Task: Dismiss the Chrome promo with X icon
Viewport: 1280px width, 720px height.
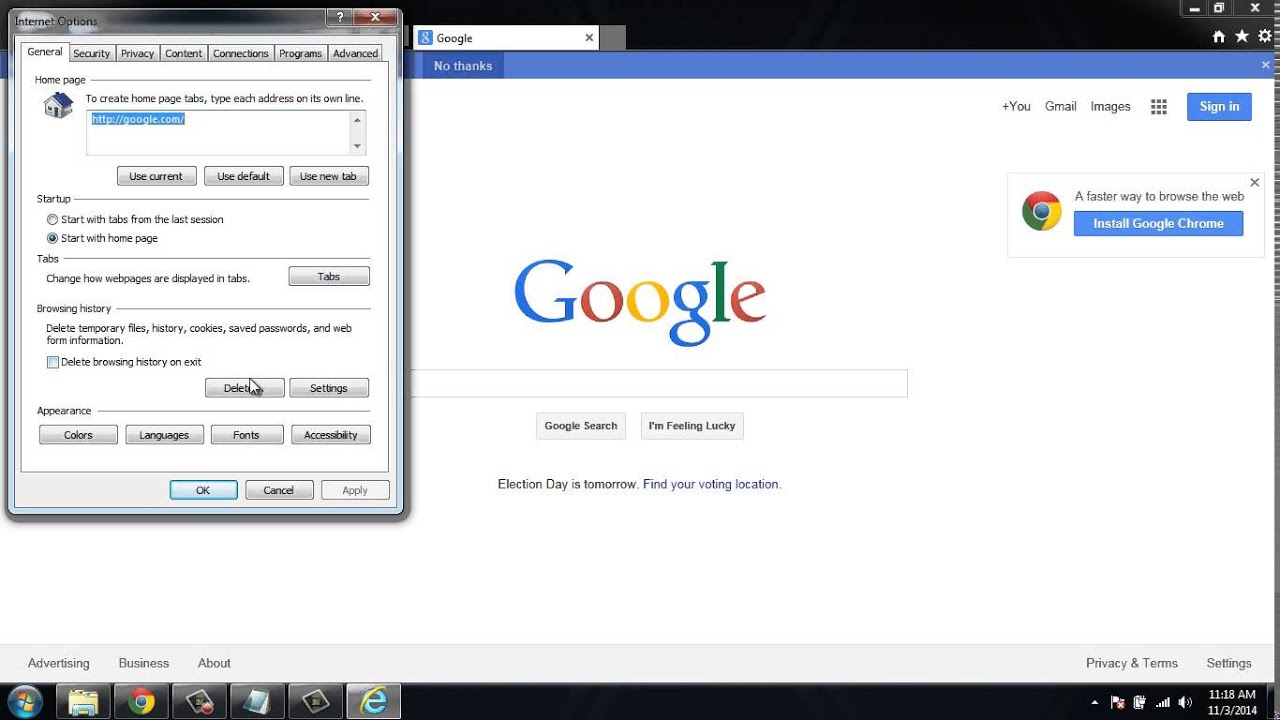Action: [1255, 183]
